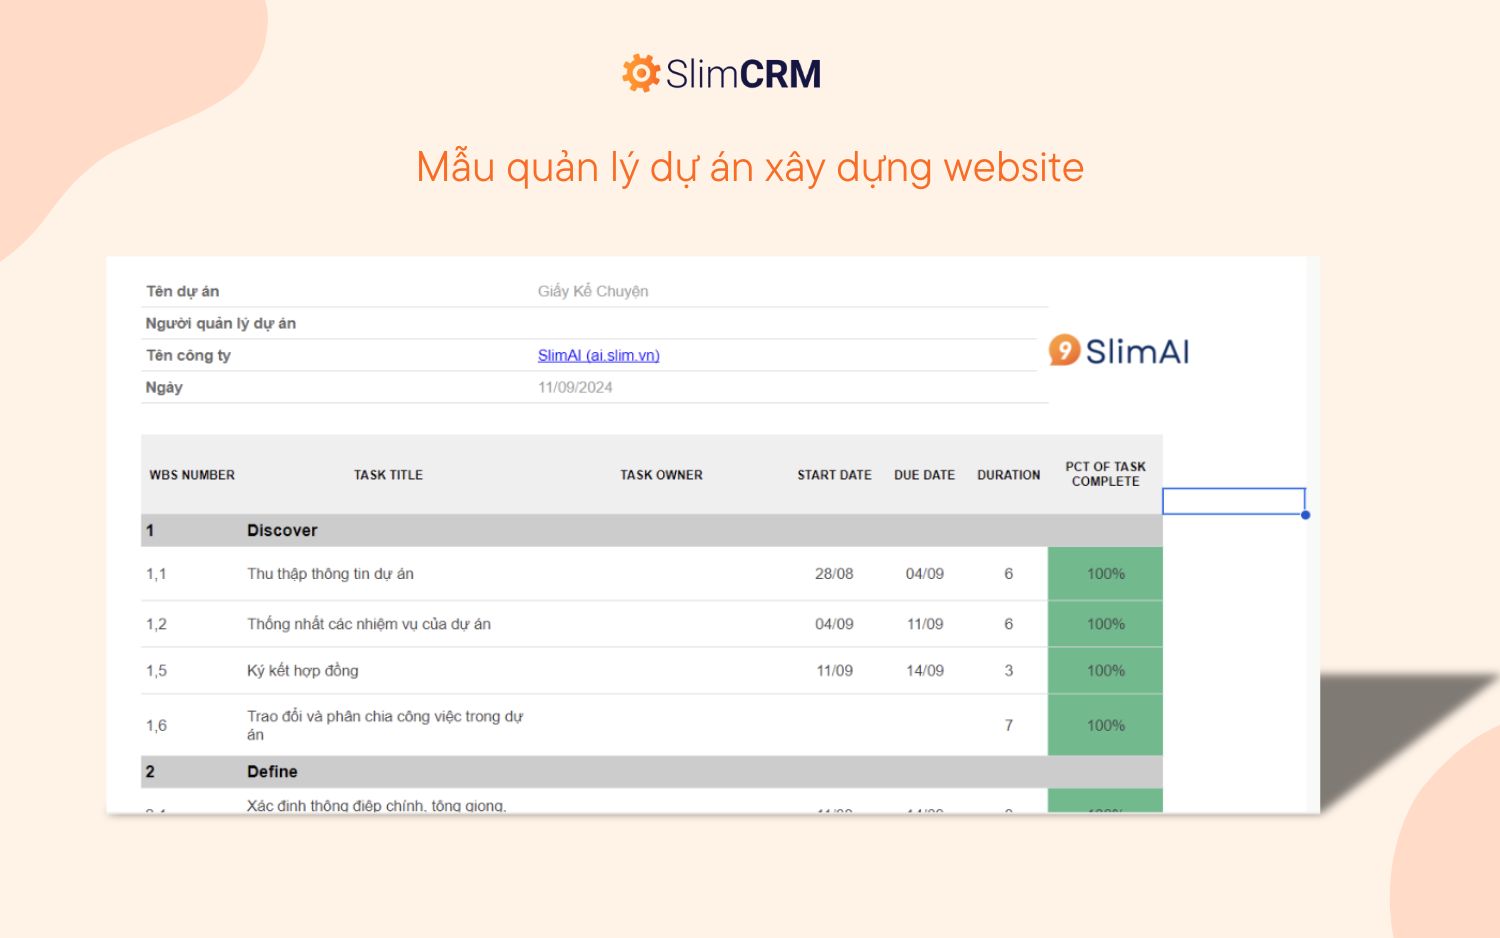Click the date cell 11/09/2024
The width and height of the screenshot is (1500, 938).
573,387
